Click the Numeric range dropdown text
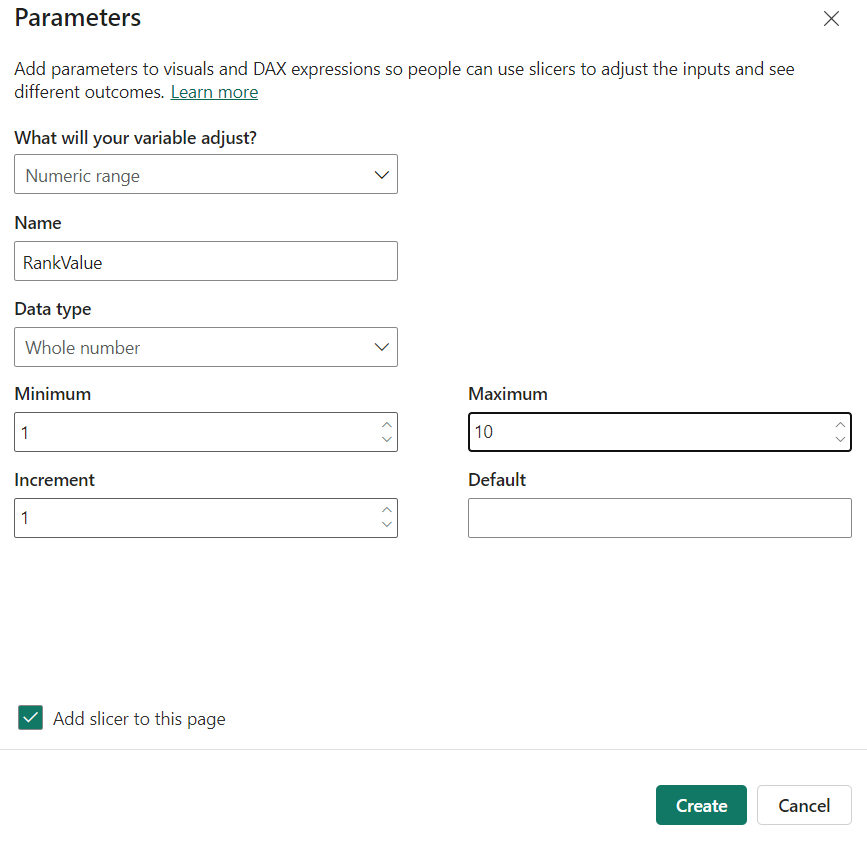Viewport: 867px width, 844px height. point(83,176)
